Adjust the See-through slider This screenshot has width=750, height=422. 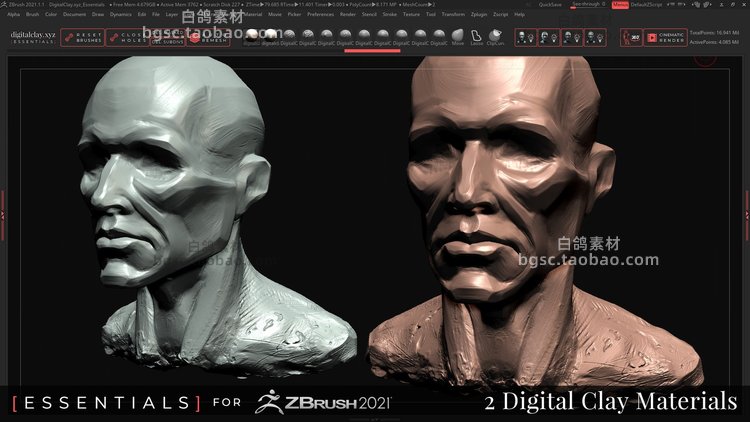[x=589, y=5]
